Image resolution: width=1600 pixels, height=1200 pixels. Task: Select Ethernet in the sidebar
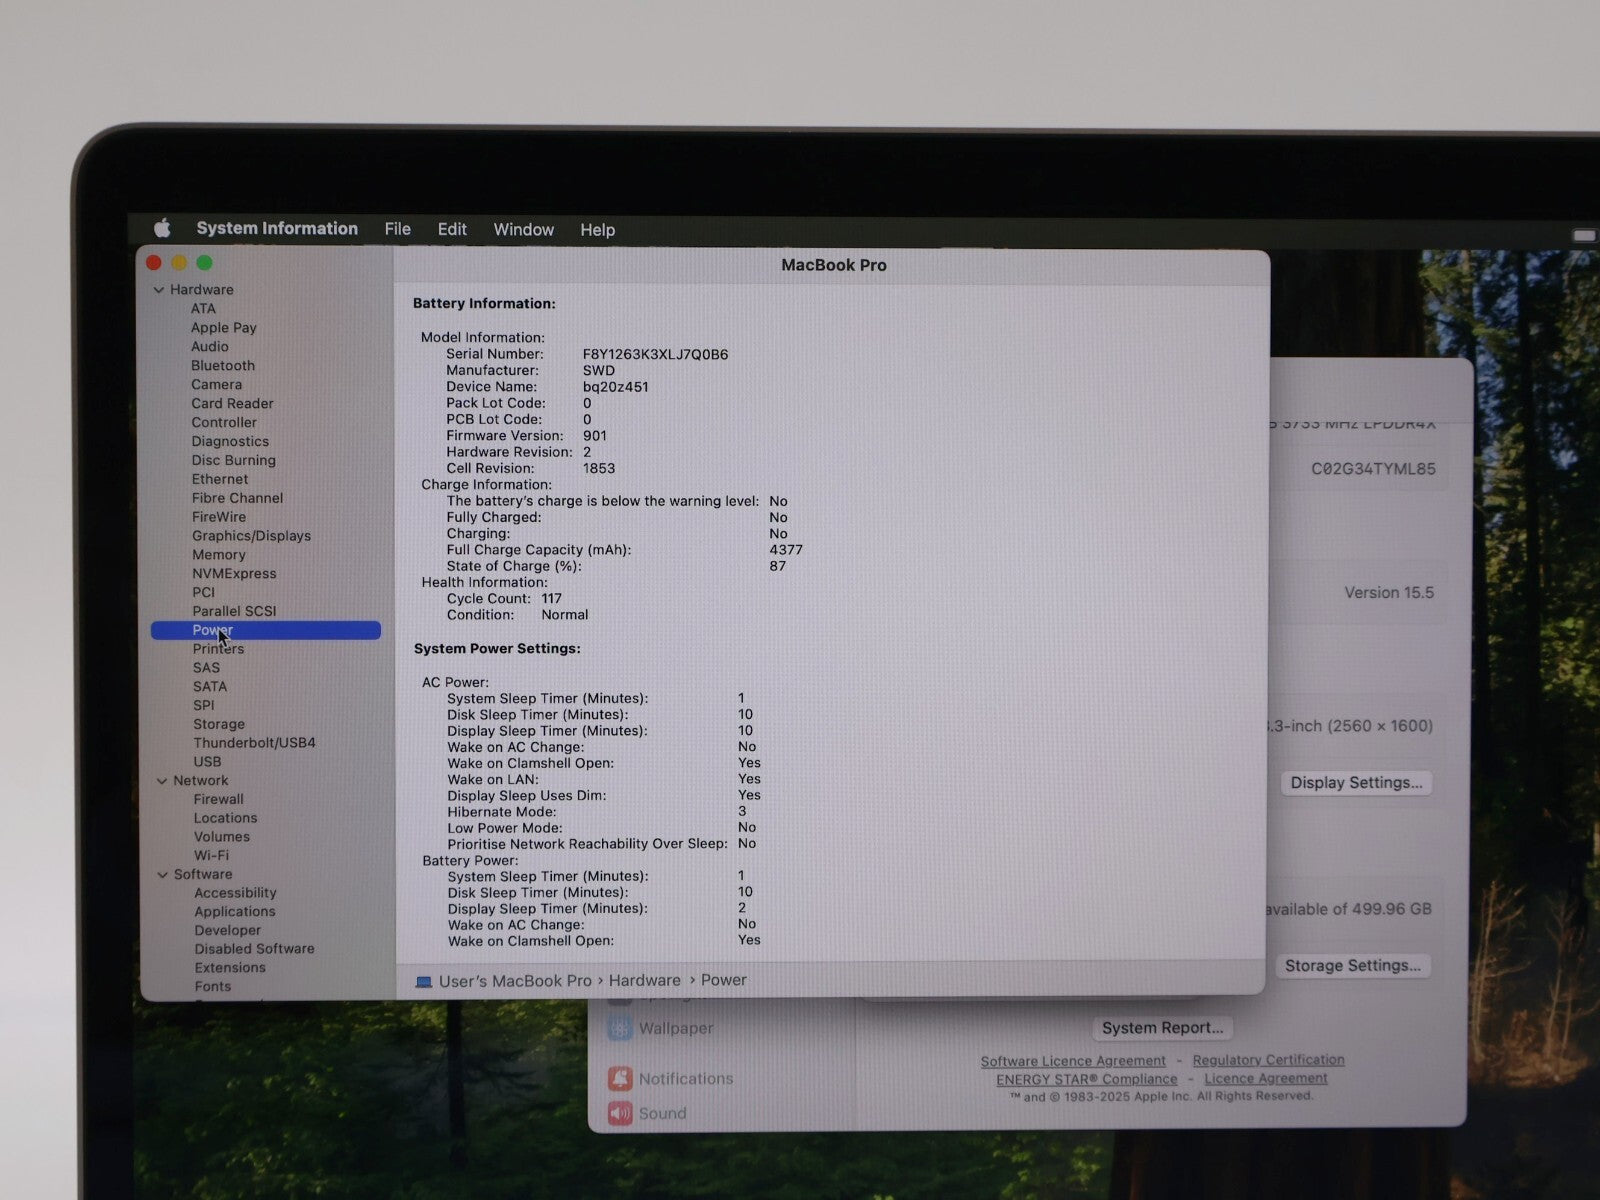[x=220, y=479]
